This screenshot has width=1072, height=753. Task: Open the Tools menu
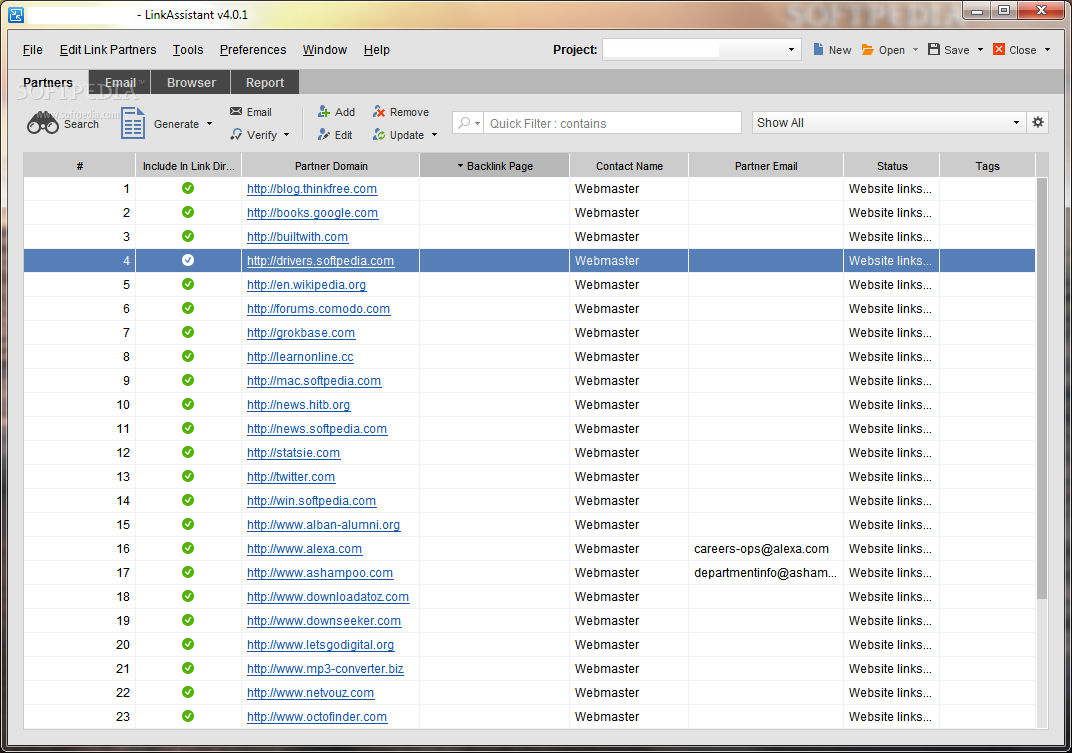click(188, 49)
